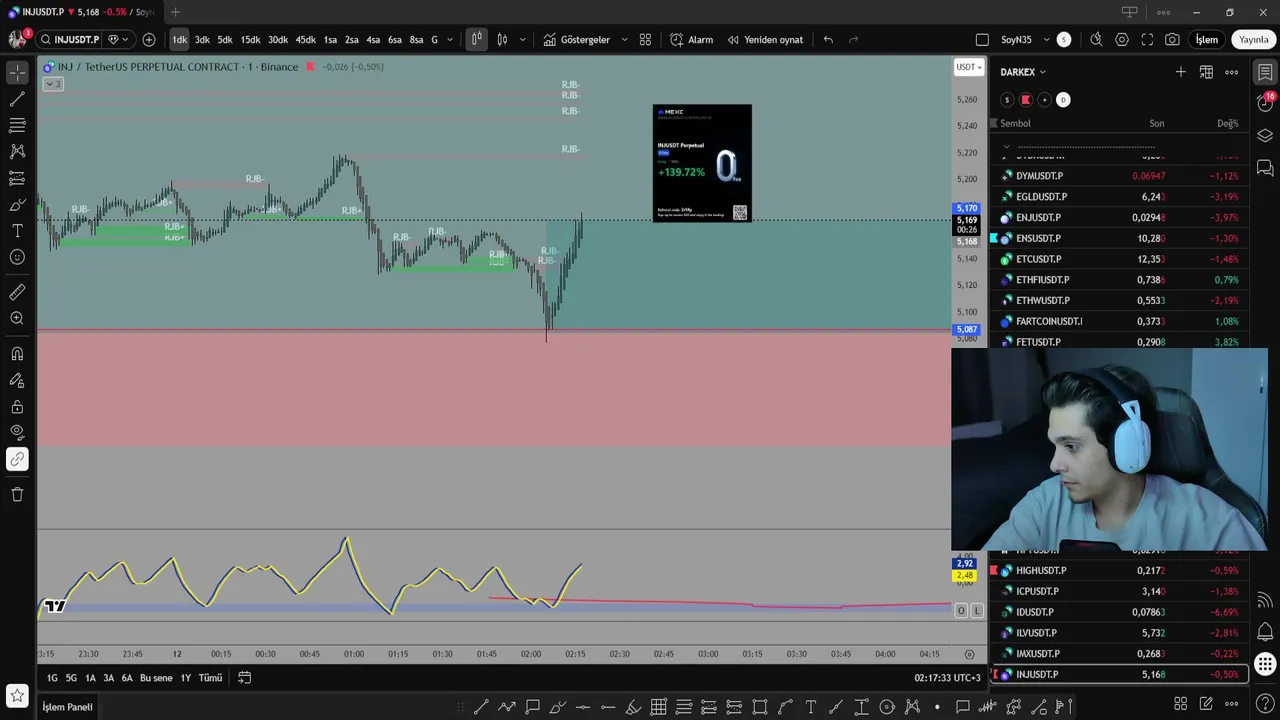Open the indicator templates grid
This screenshot has width=1280, height=720.
[x=645, y=40]
